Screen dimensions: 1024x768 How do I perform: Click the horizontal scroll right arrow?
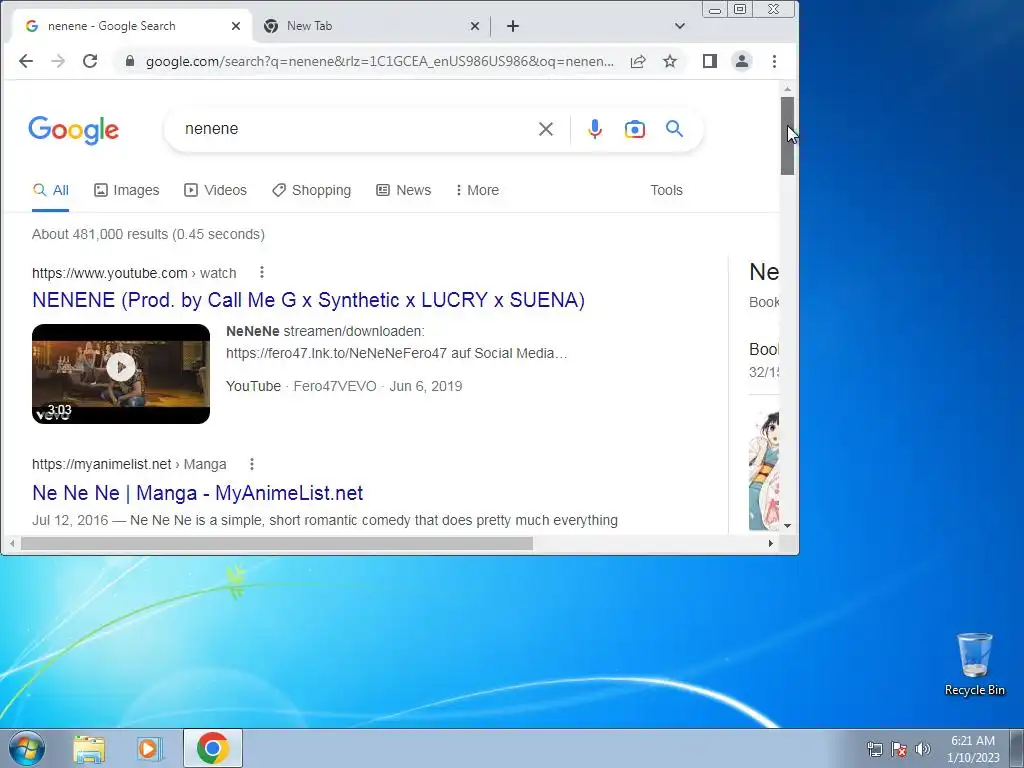point(771,543)
